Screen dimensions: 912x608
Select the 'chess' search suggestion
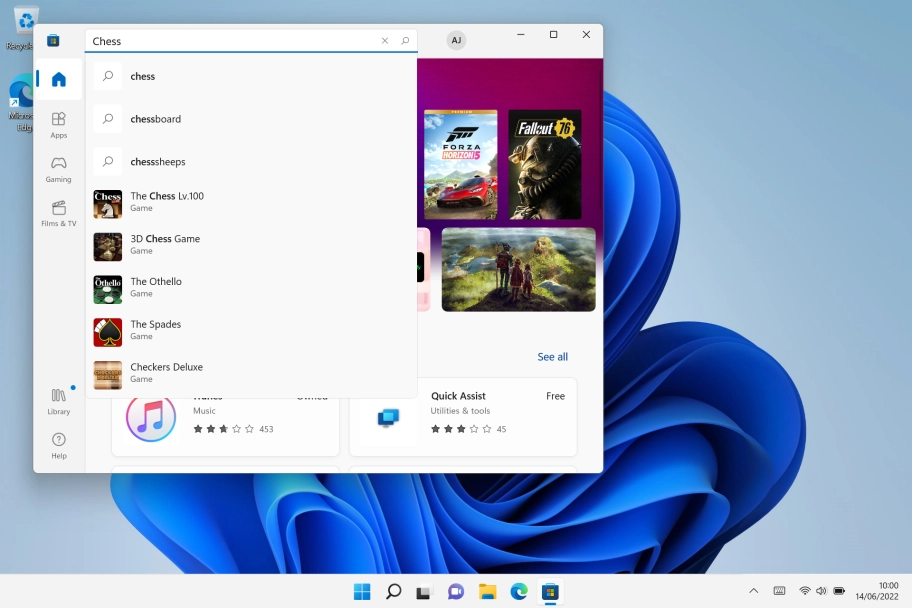click(143, 76)
